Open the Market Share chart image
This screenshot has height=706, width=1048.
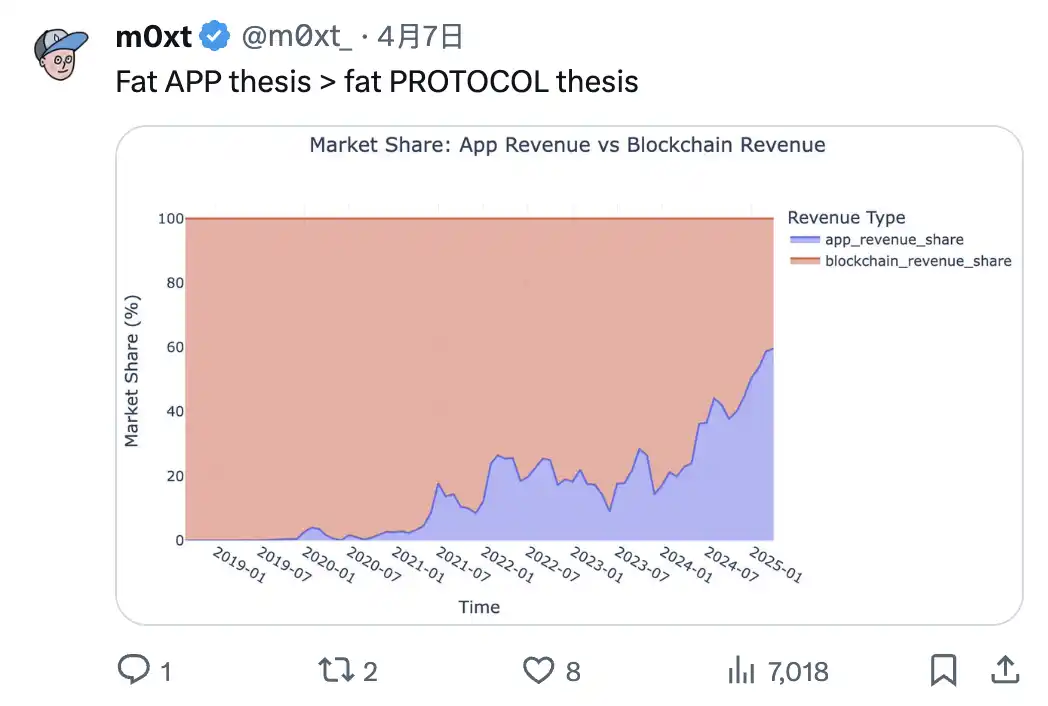[x=480, y=380]
